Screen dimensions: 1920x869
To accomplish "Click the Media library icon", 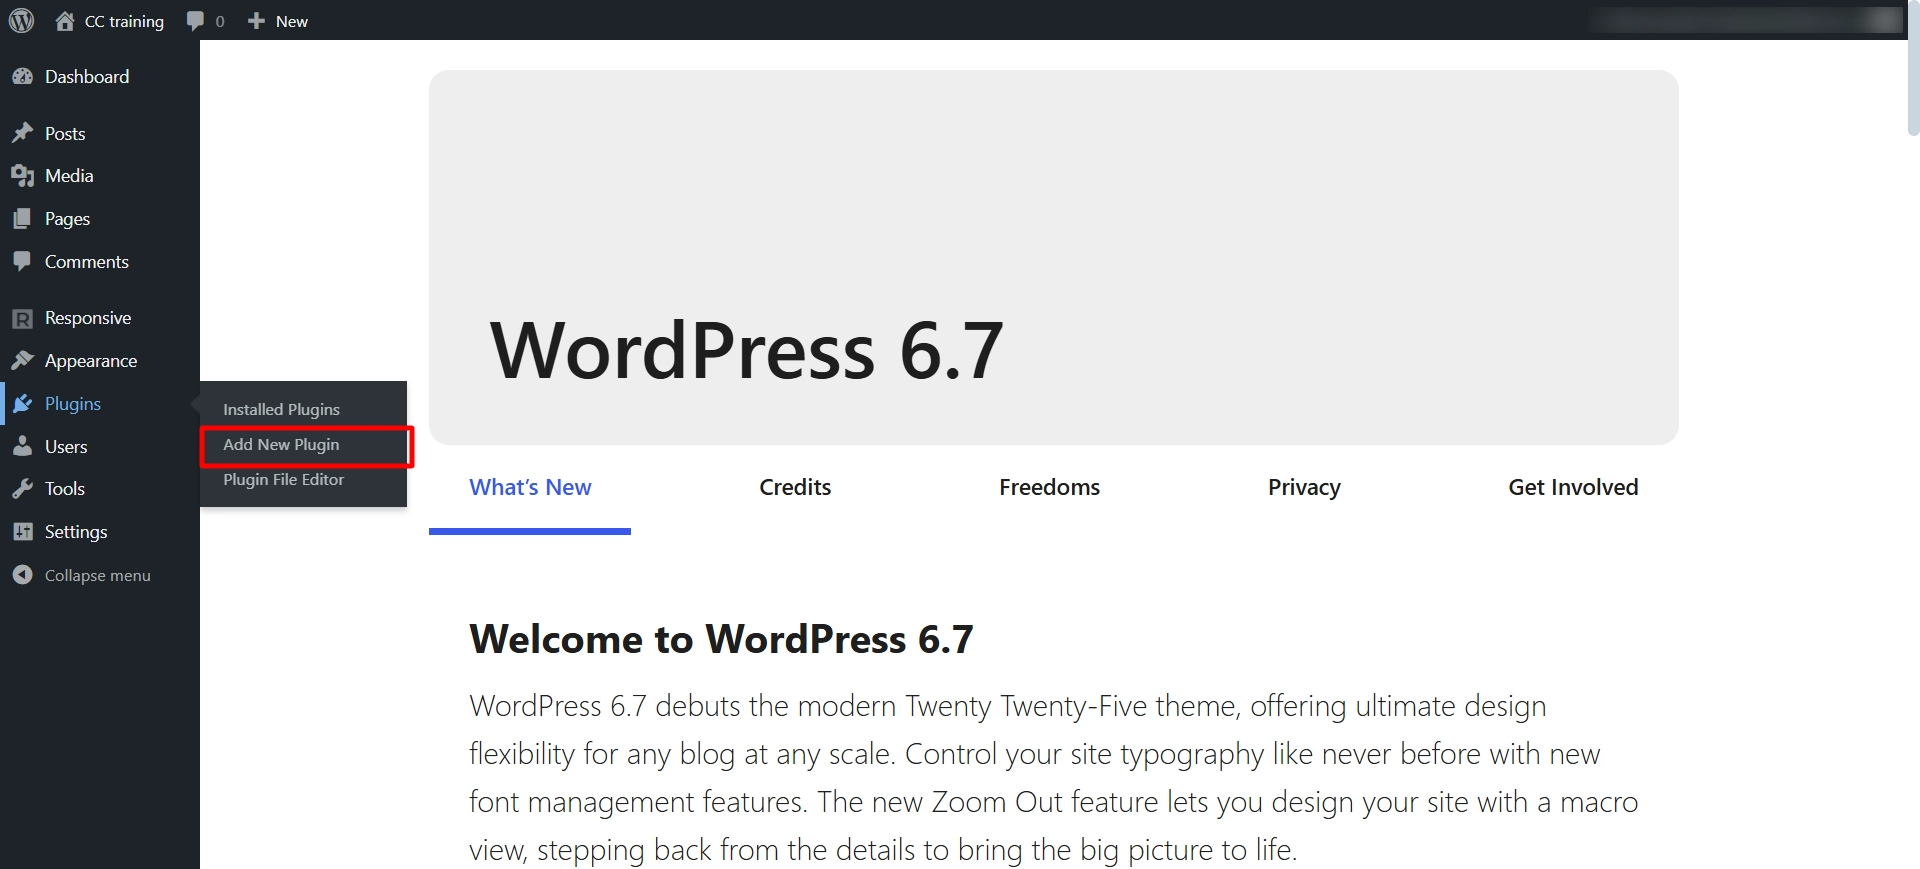I will pyautogui.click(x=22, y=176).
